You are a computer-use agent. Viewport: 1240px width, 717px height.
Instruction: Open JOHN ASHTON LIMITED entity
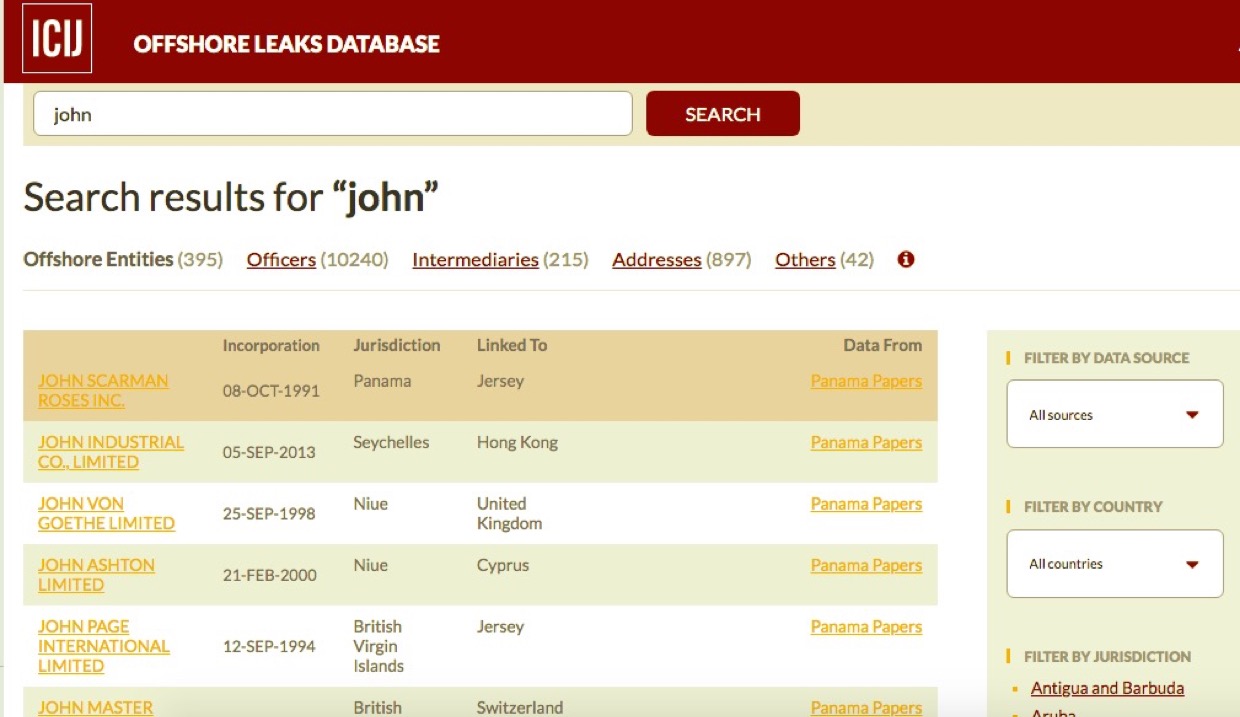coord(96,575)
